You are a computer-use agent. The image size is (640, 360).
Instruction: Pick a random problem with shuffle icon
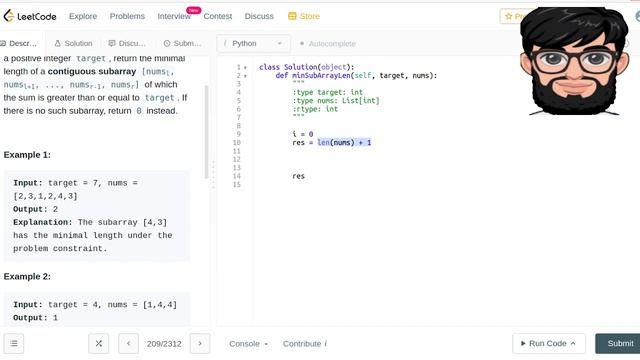point(99,344)
